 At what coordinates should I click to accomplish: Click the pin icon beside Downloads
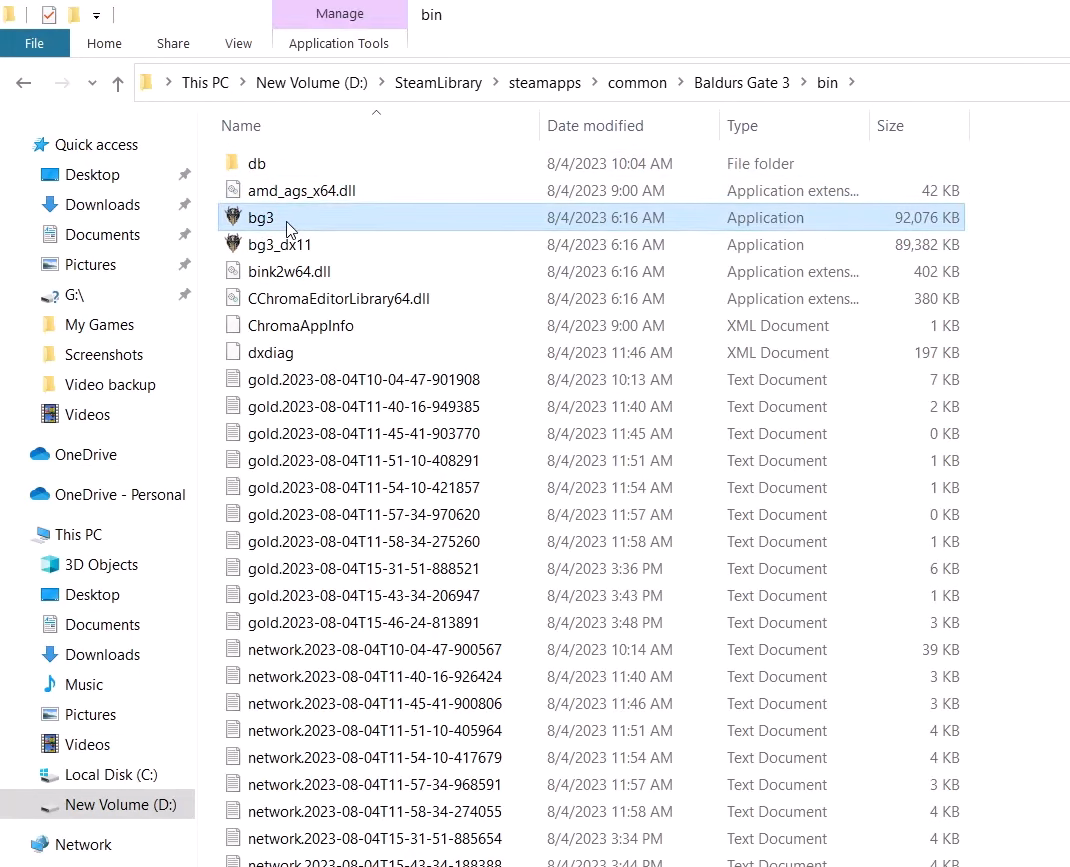(184, 205)
